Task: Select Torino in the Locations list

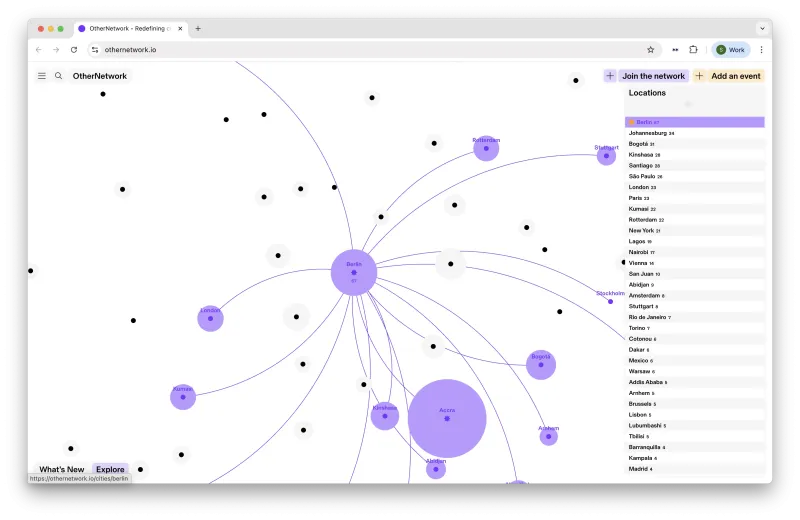Action: pos(694,328)
